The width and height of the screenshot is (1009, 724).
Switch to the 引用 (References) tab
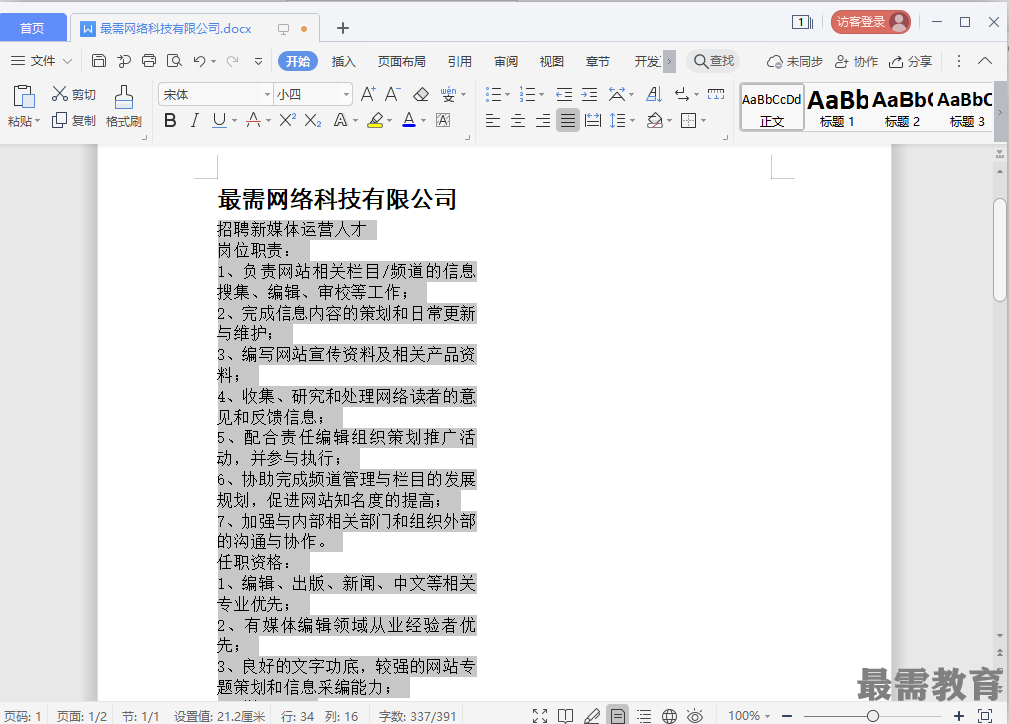click(x=459, y=61)
